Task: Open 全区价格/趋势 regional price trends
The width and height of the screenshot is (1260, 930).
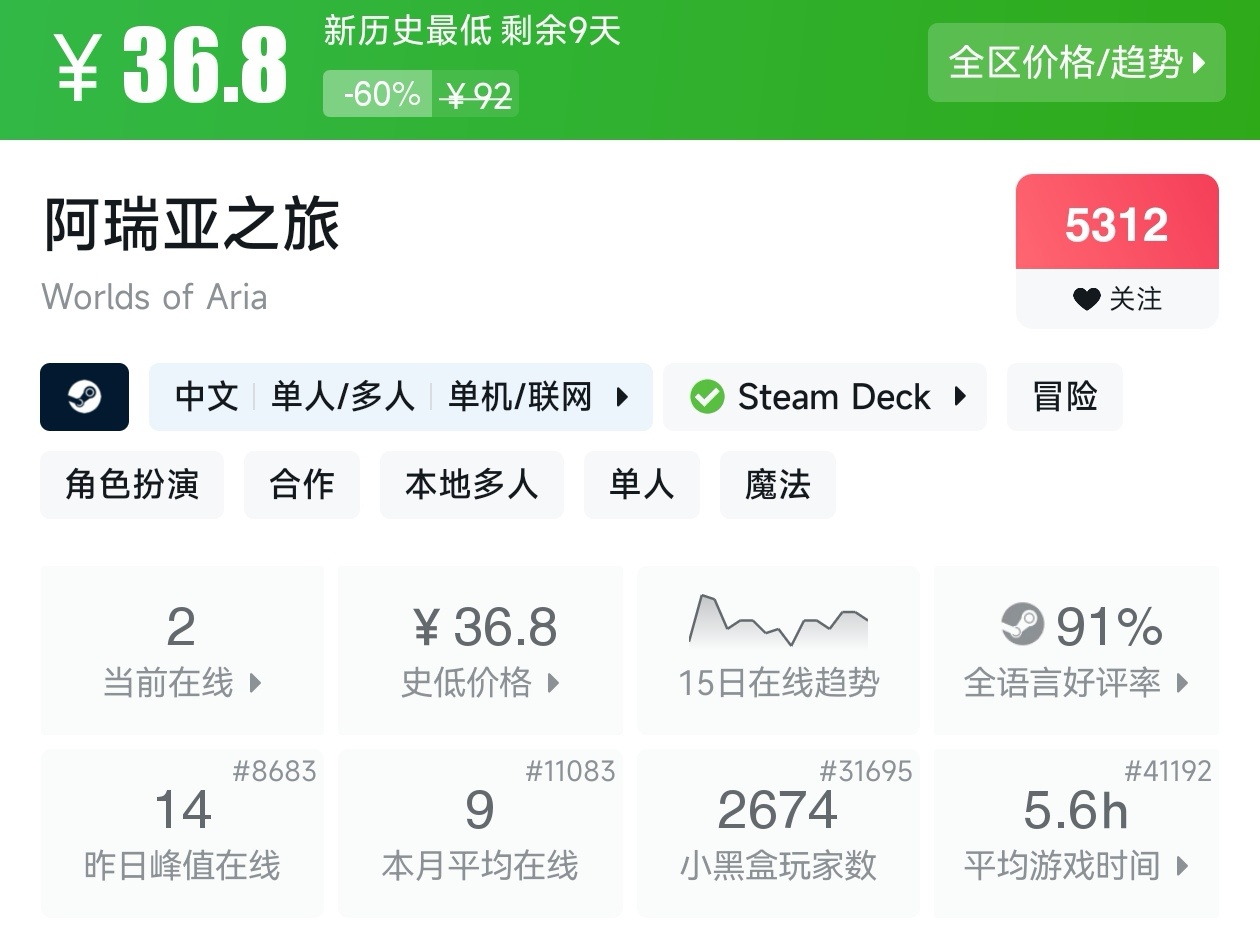Action: tap(1076, 63)
